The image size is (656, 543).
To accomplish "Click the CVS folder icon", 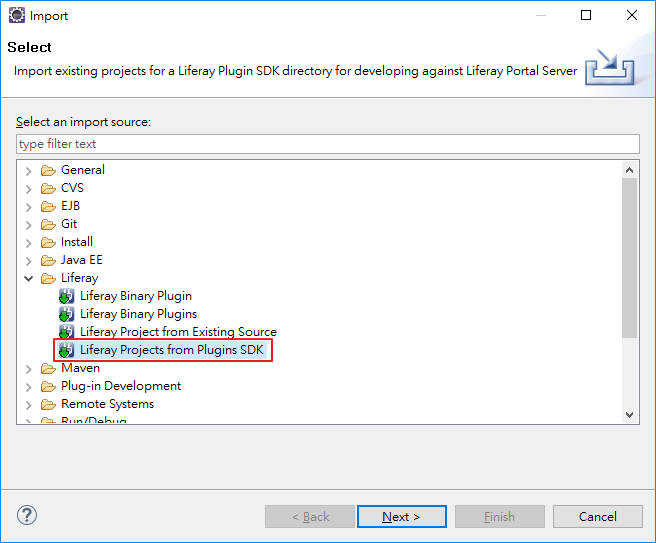I will coord(48,188).
